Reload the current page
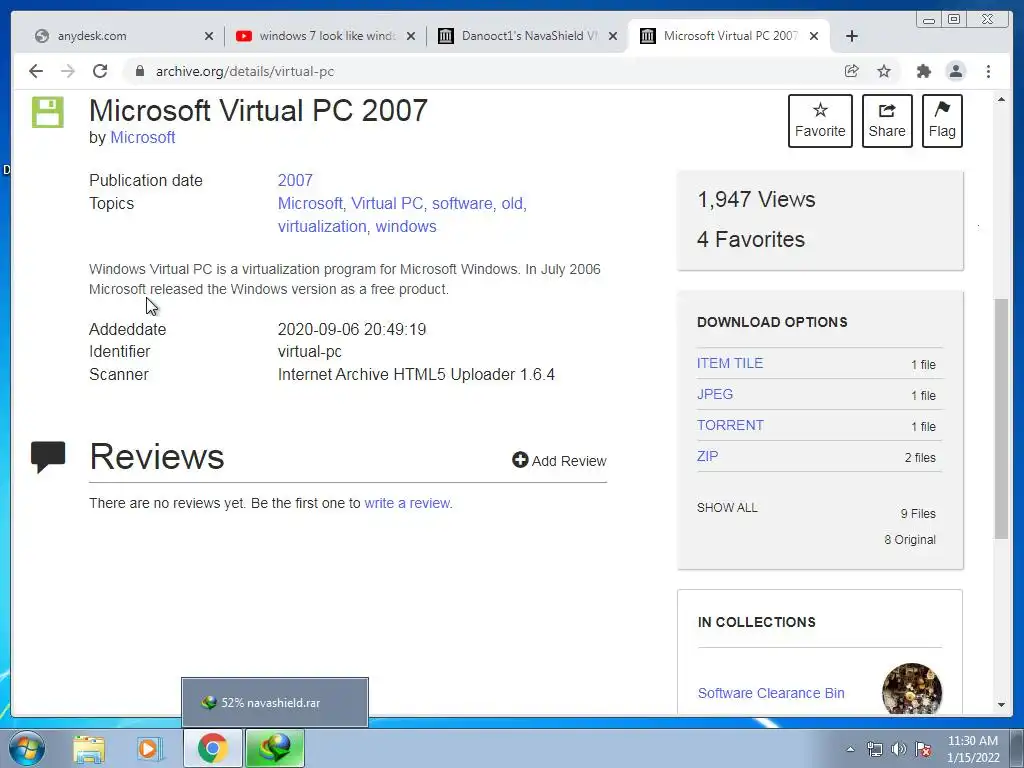 (100, 71)
